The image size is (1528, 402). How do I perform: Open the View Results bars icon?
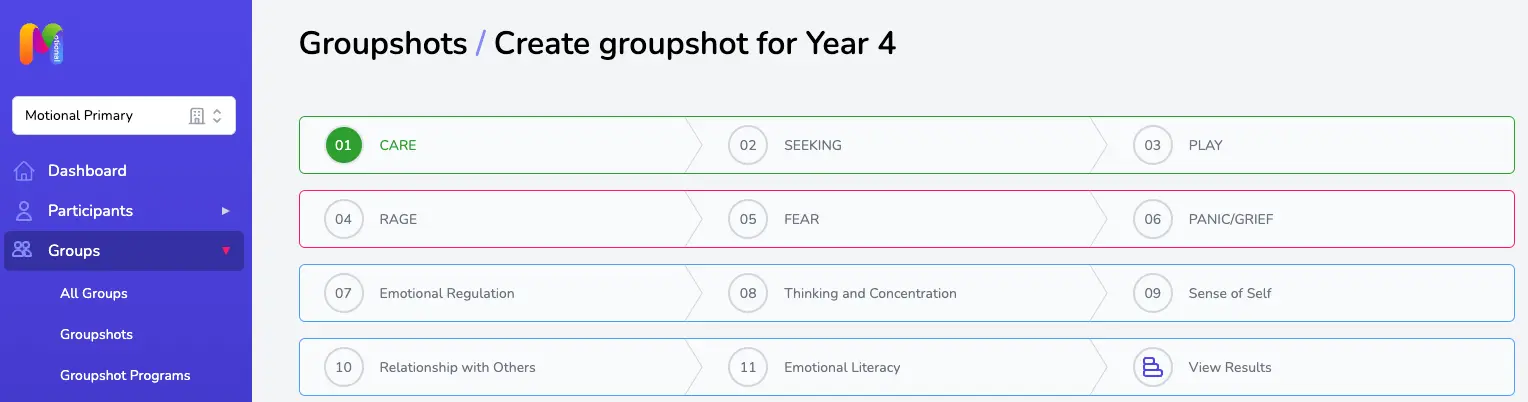coord(1153,367)
